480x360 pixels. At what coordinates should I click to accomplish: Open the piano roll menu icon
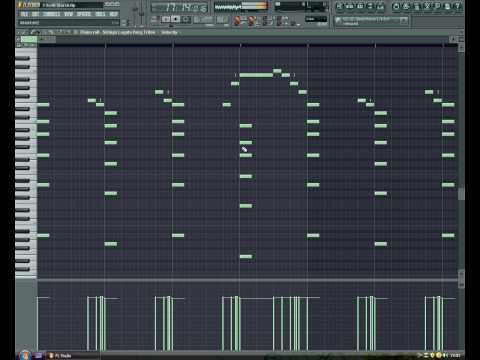[x=19, y=32]
